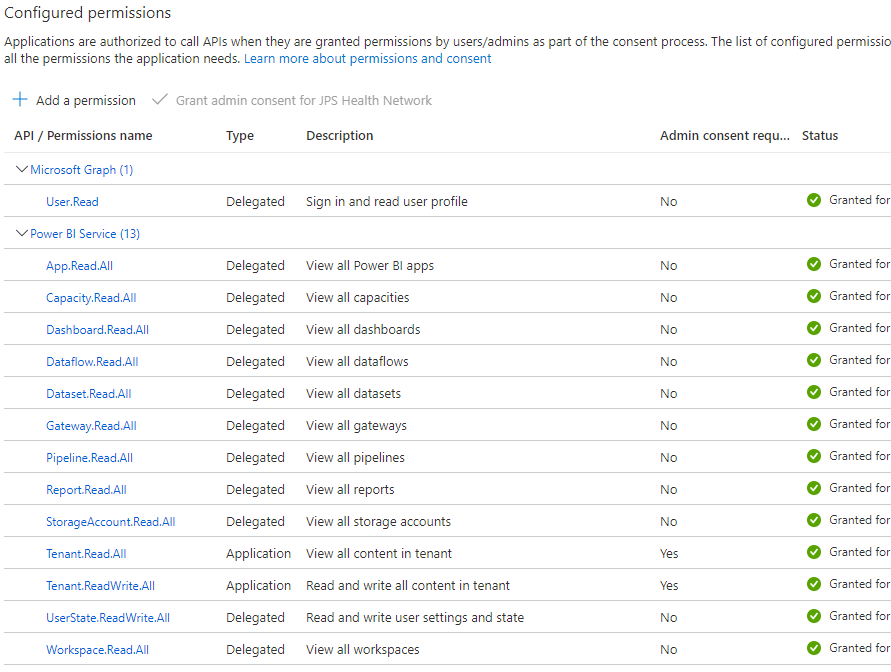Image resolution: width=891 pixels, height=672 pixels.
Task: Click green granted icon in StorageAccount.Read.All row
Action: 814,520
